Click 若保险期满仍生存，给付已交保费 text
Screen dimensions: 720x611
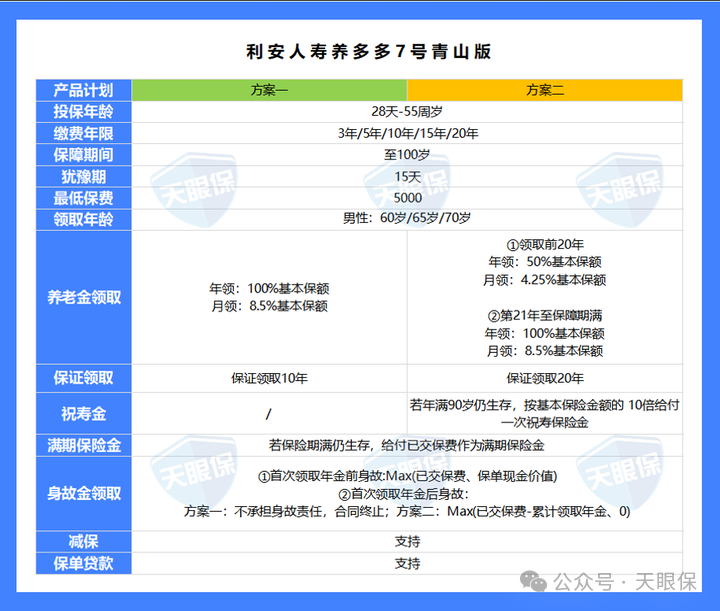407,445
